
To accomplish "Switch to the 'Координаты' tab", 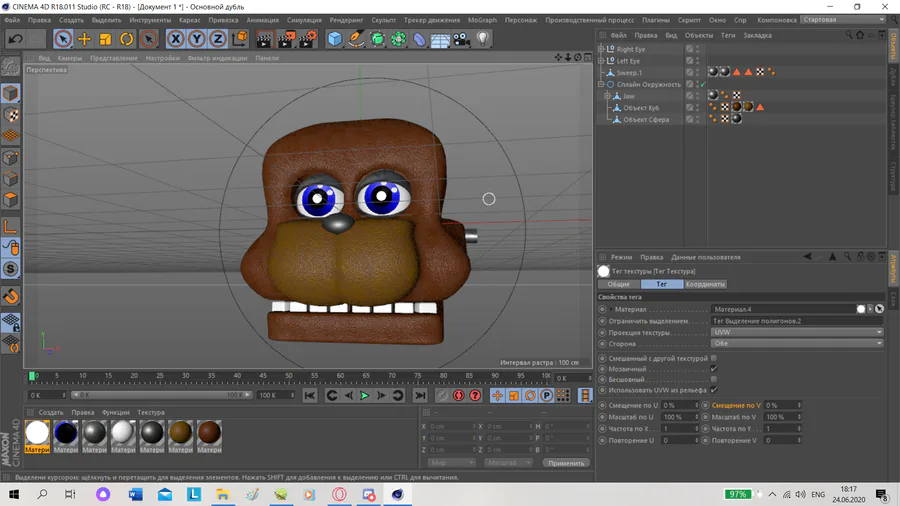I will click(x=705, y=284).
